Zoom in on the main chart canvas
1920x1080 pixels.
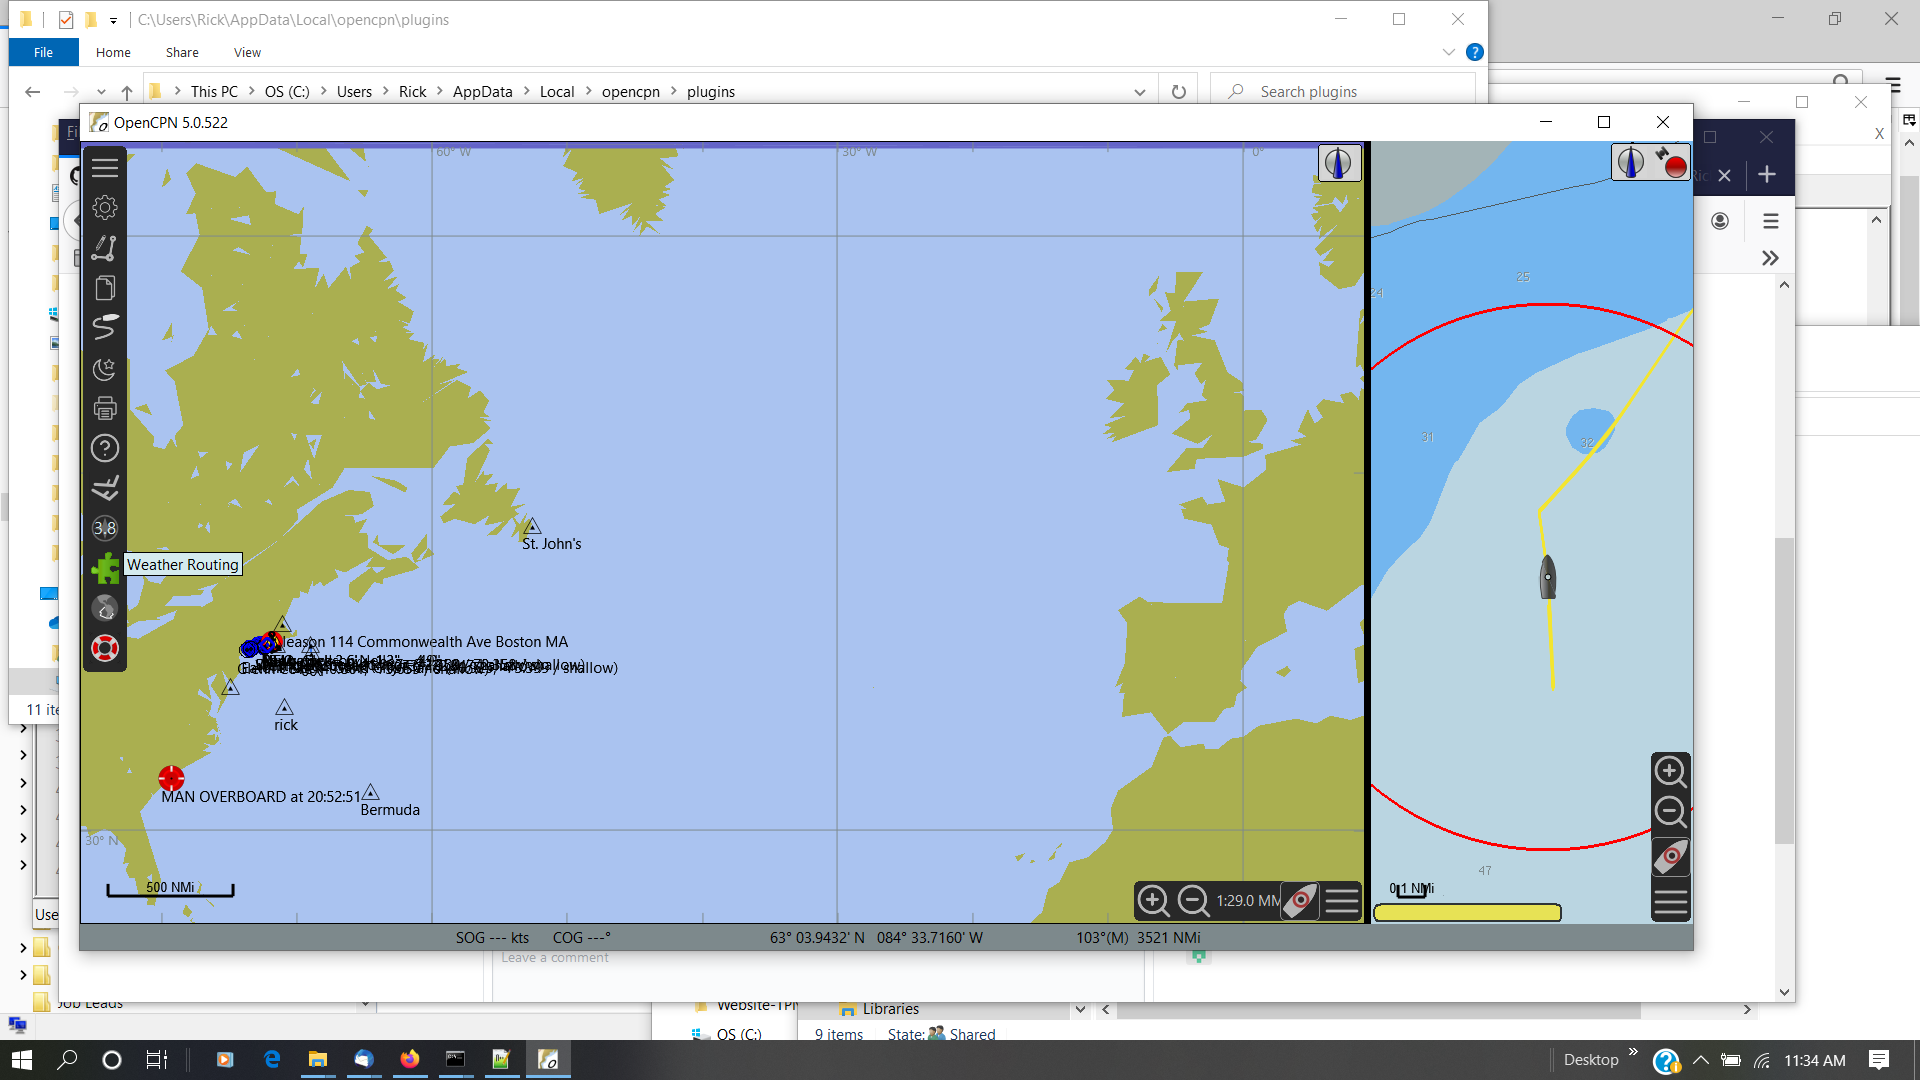[1154, 901]
